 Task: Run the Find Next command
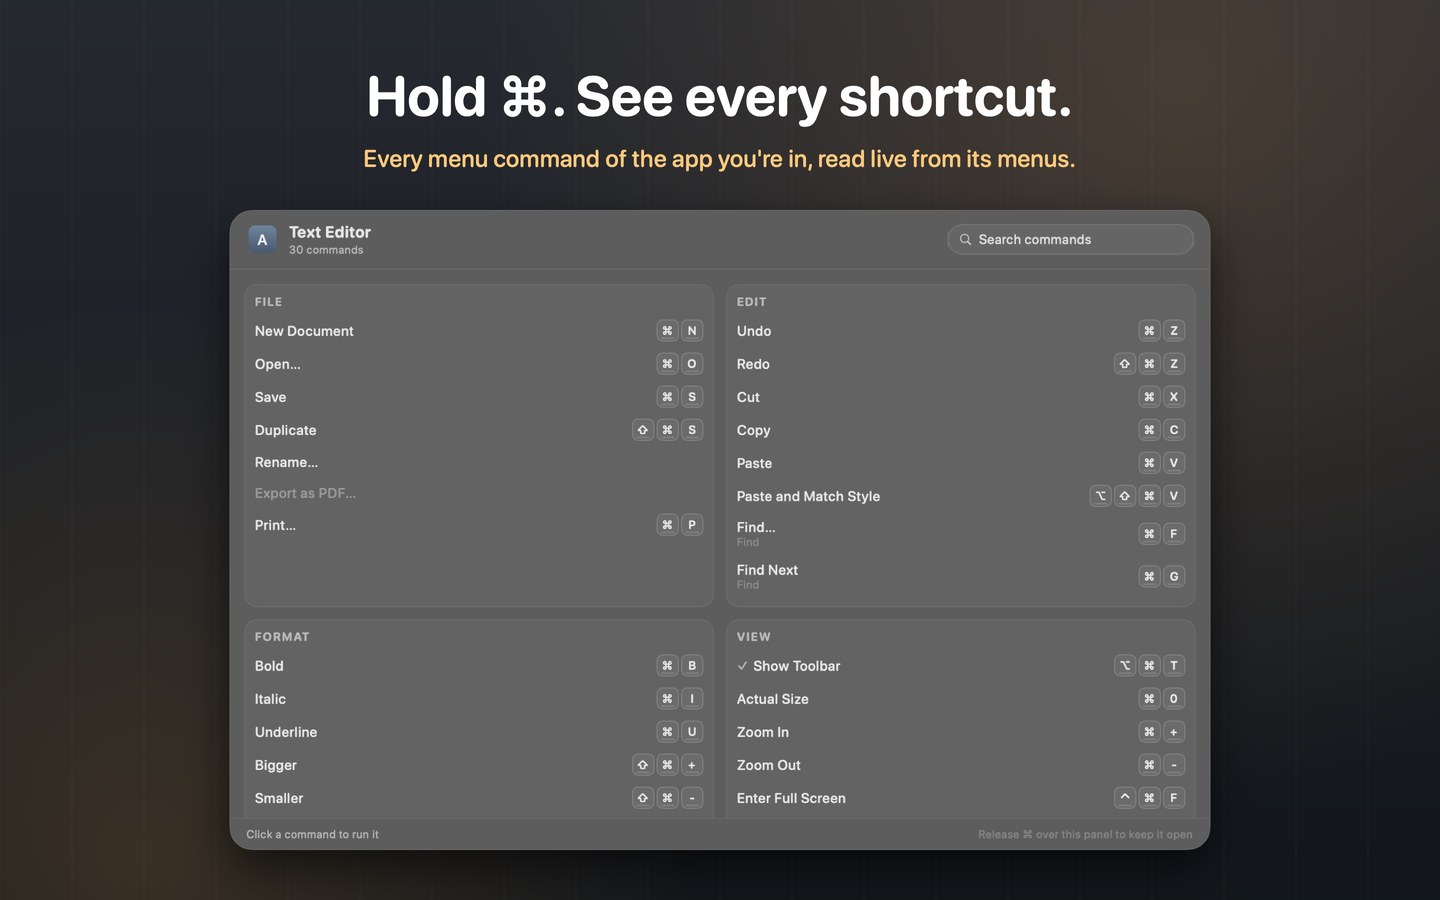pos(960,576)
